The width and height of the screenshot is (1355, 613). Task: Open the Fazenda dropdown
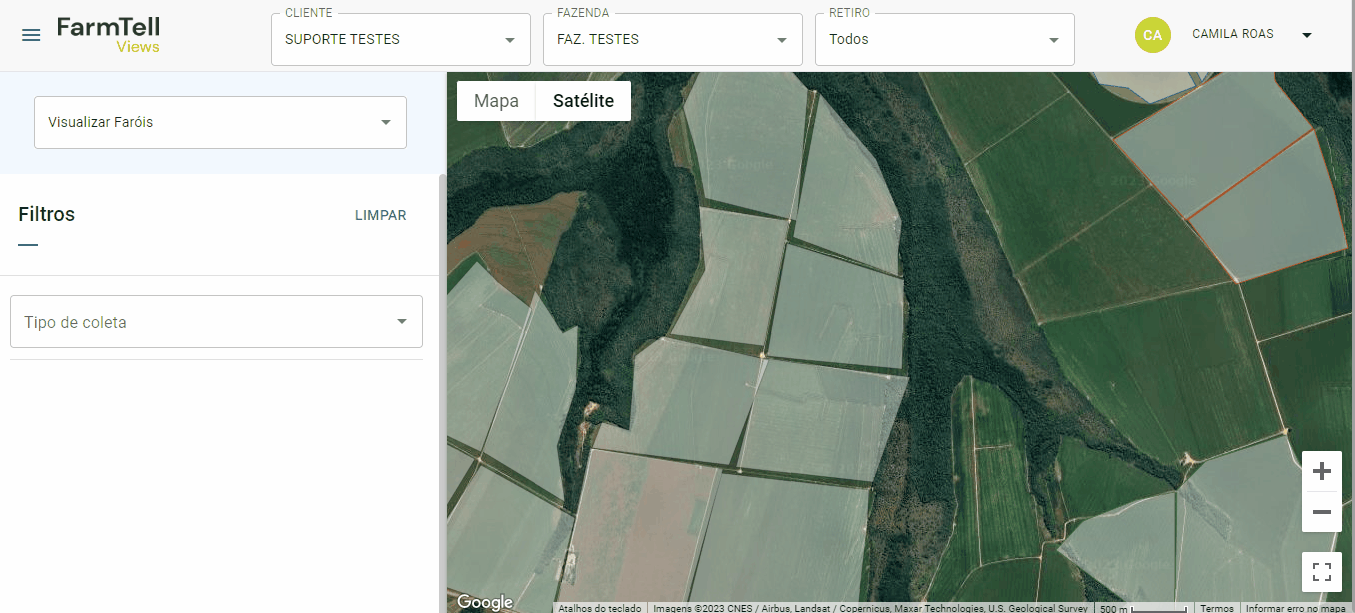click(x=672, y=40)
